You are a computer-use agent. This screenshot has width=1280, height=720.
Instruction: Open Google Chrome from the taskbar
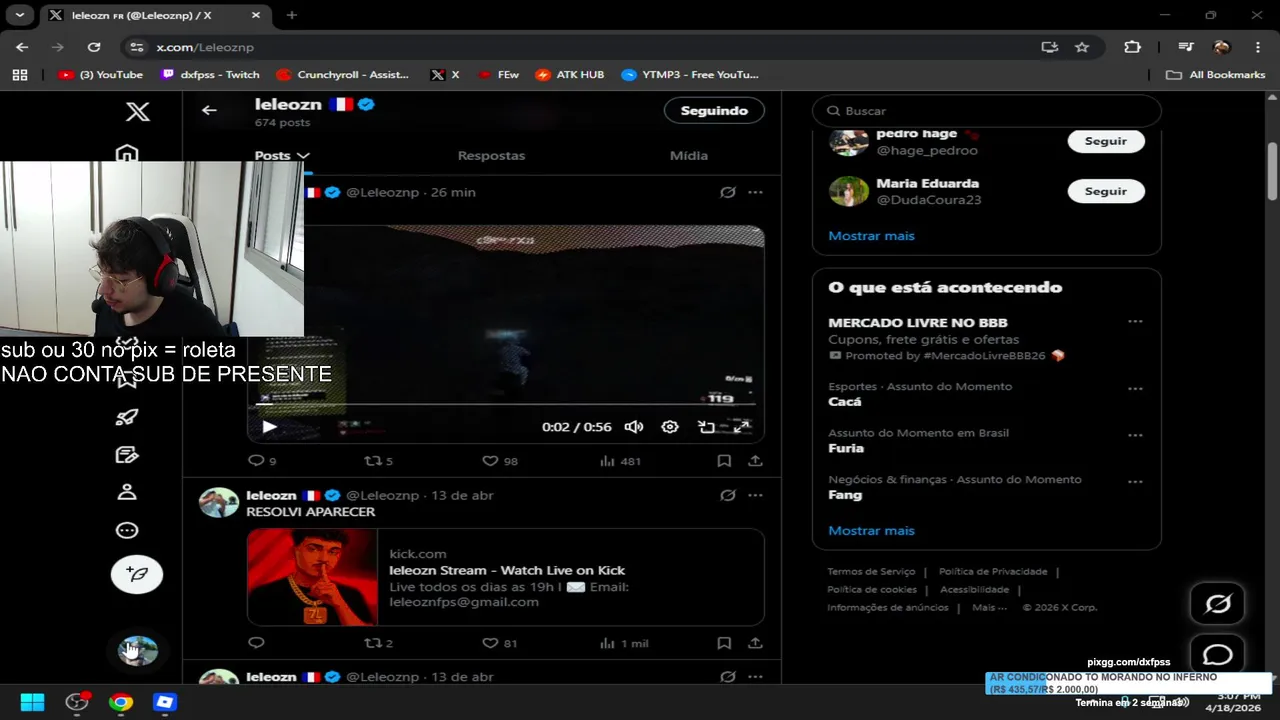(121, 702)
